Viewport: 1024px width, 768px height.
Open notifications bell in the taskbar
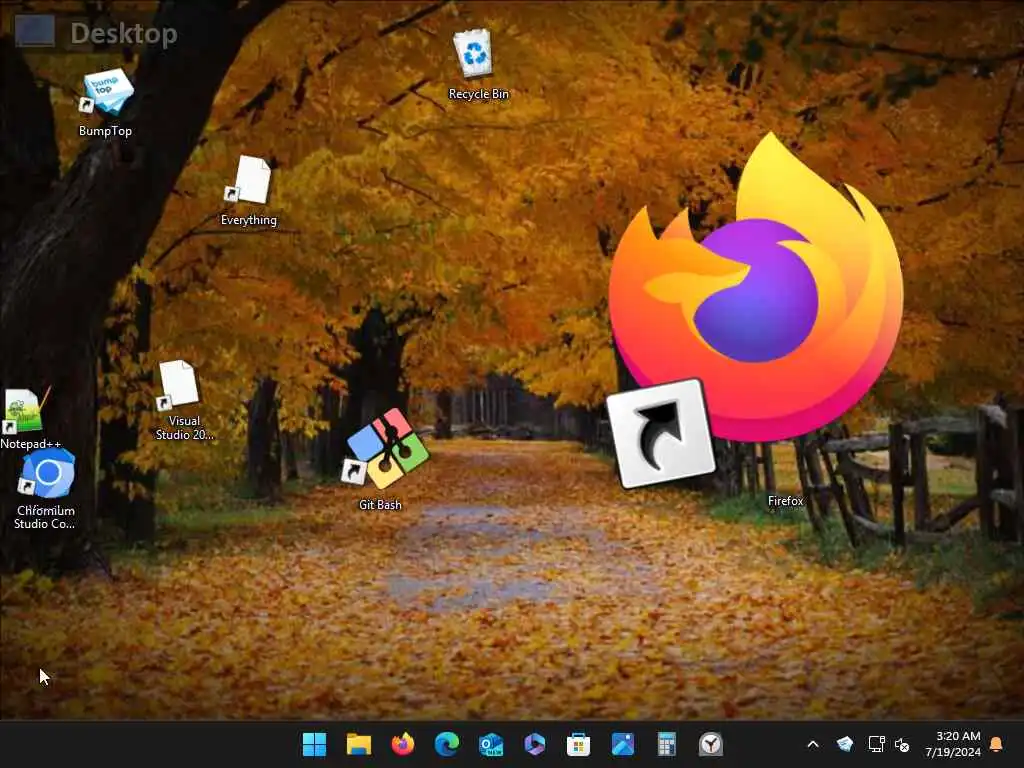click(997, 744)
